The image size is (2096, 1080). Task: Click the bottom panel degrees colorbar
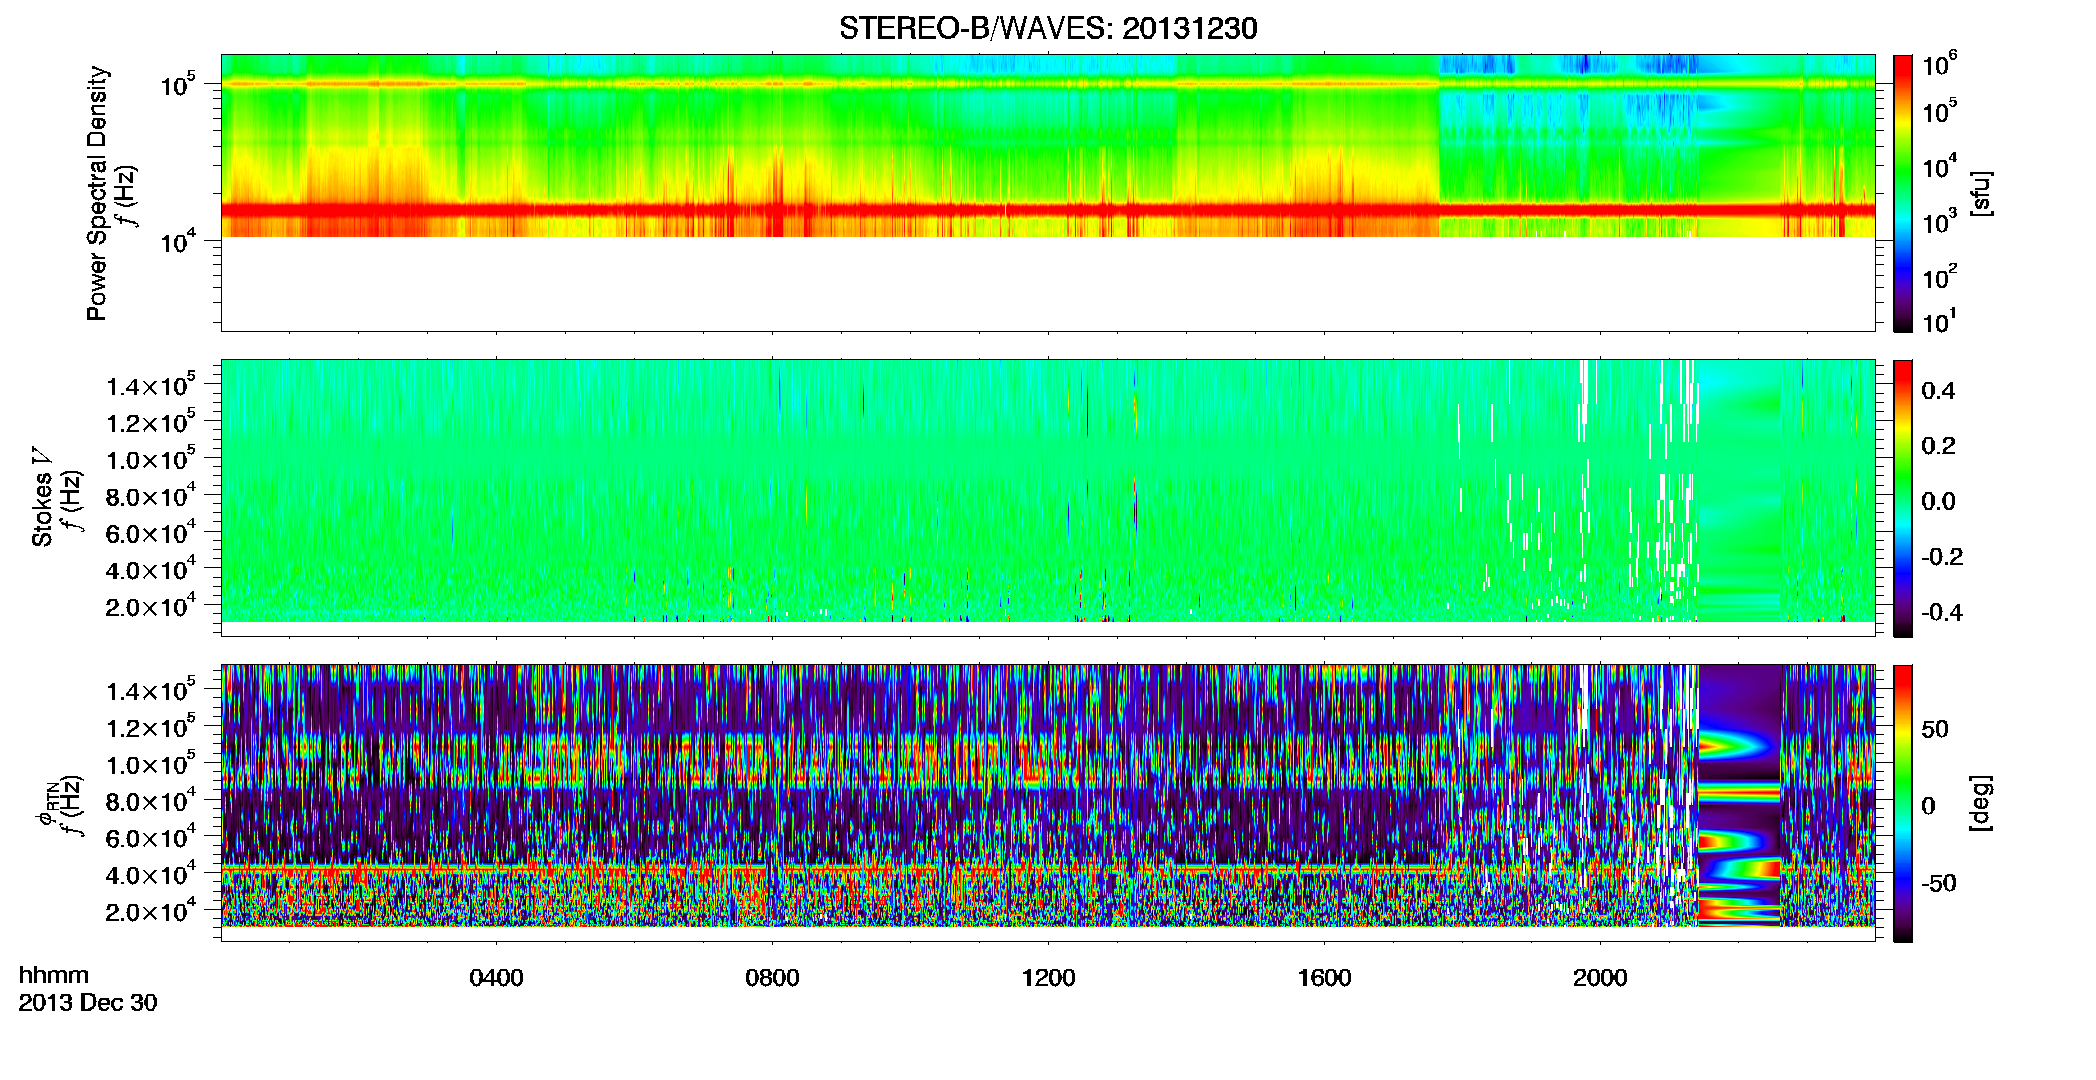[1903, 803]
